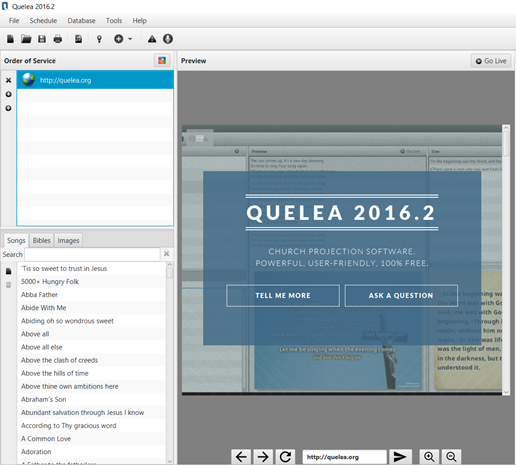Click ASK A QUESTION on the webpage
The height and width of the screenshot is (465, 516).
401,295
